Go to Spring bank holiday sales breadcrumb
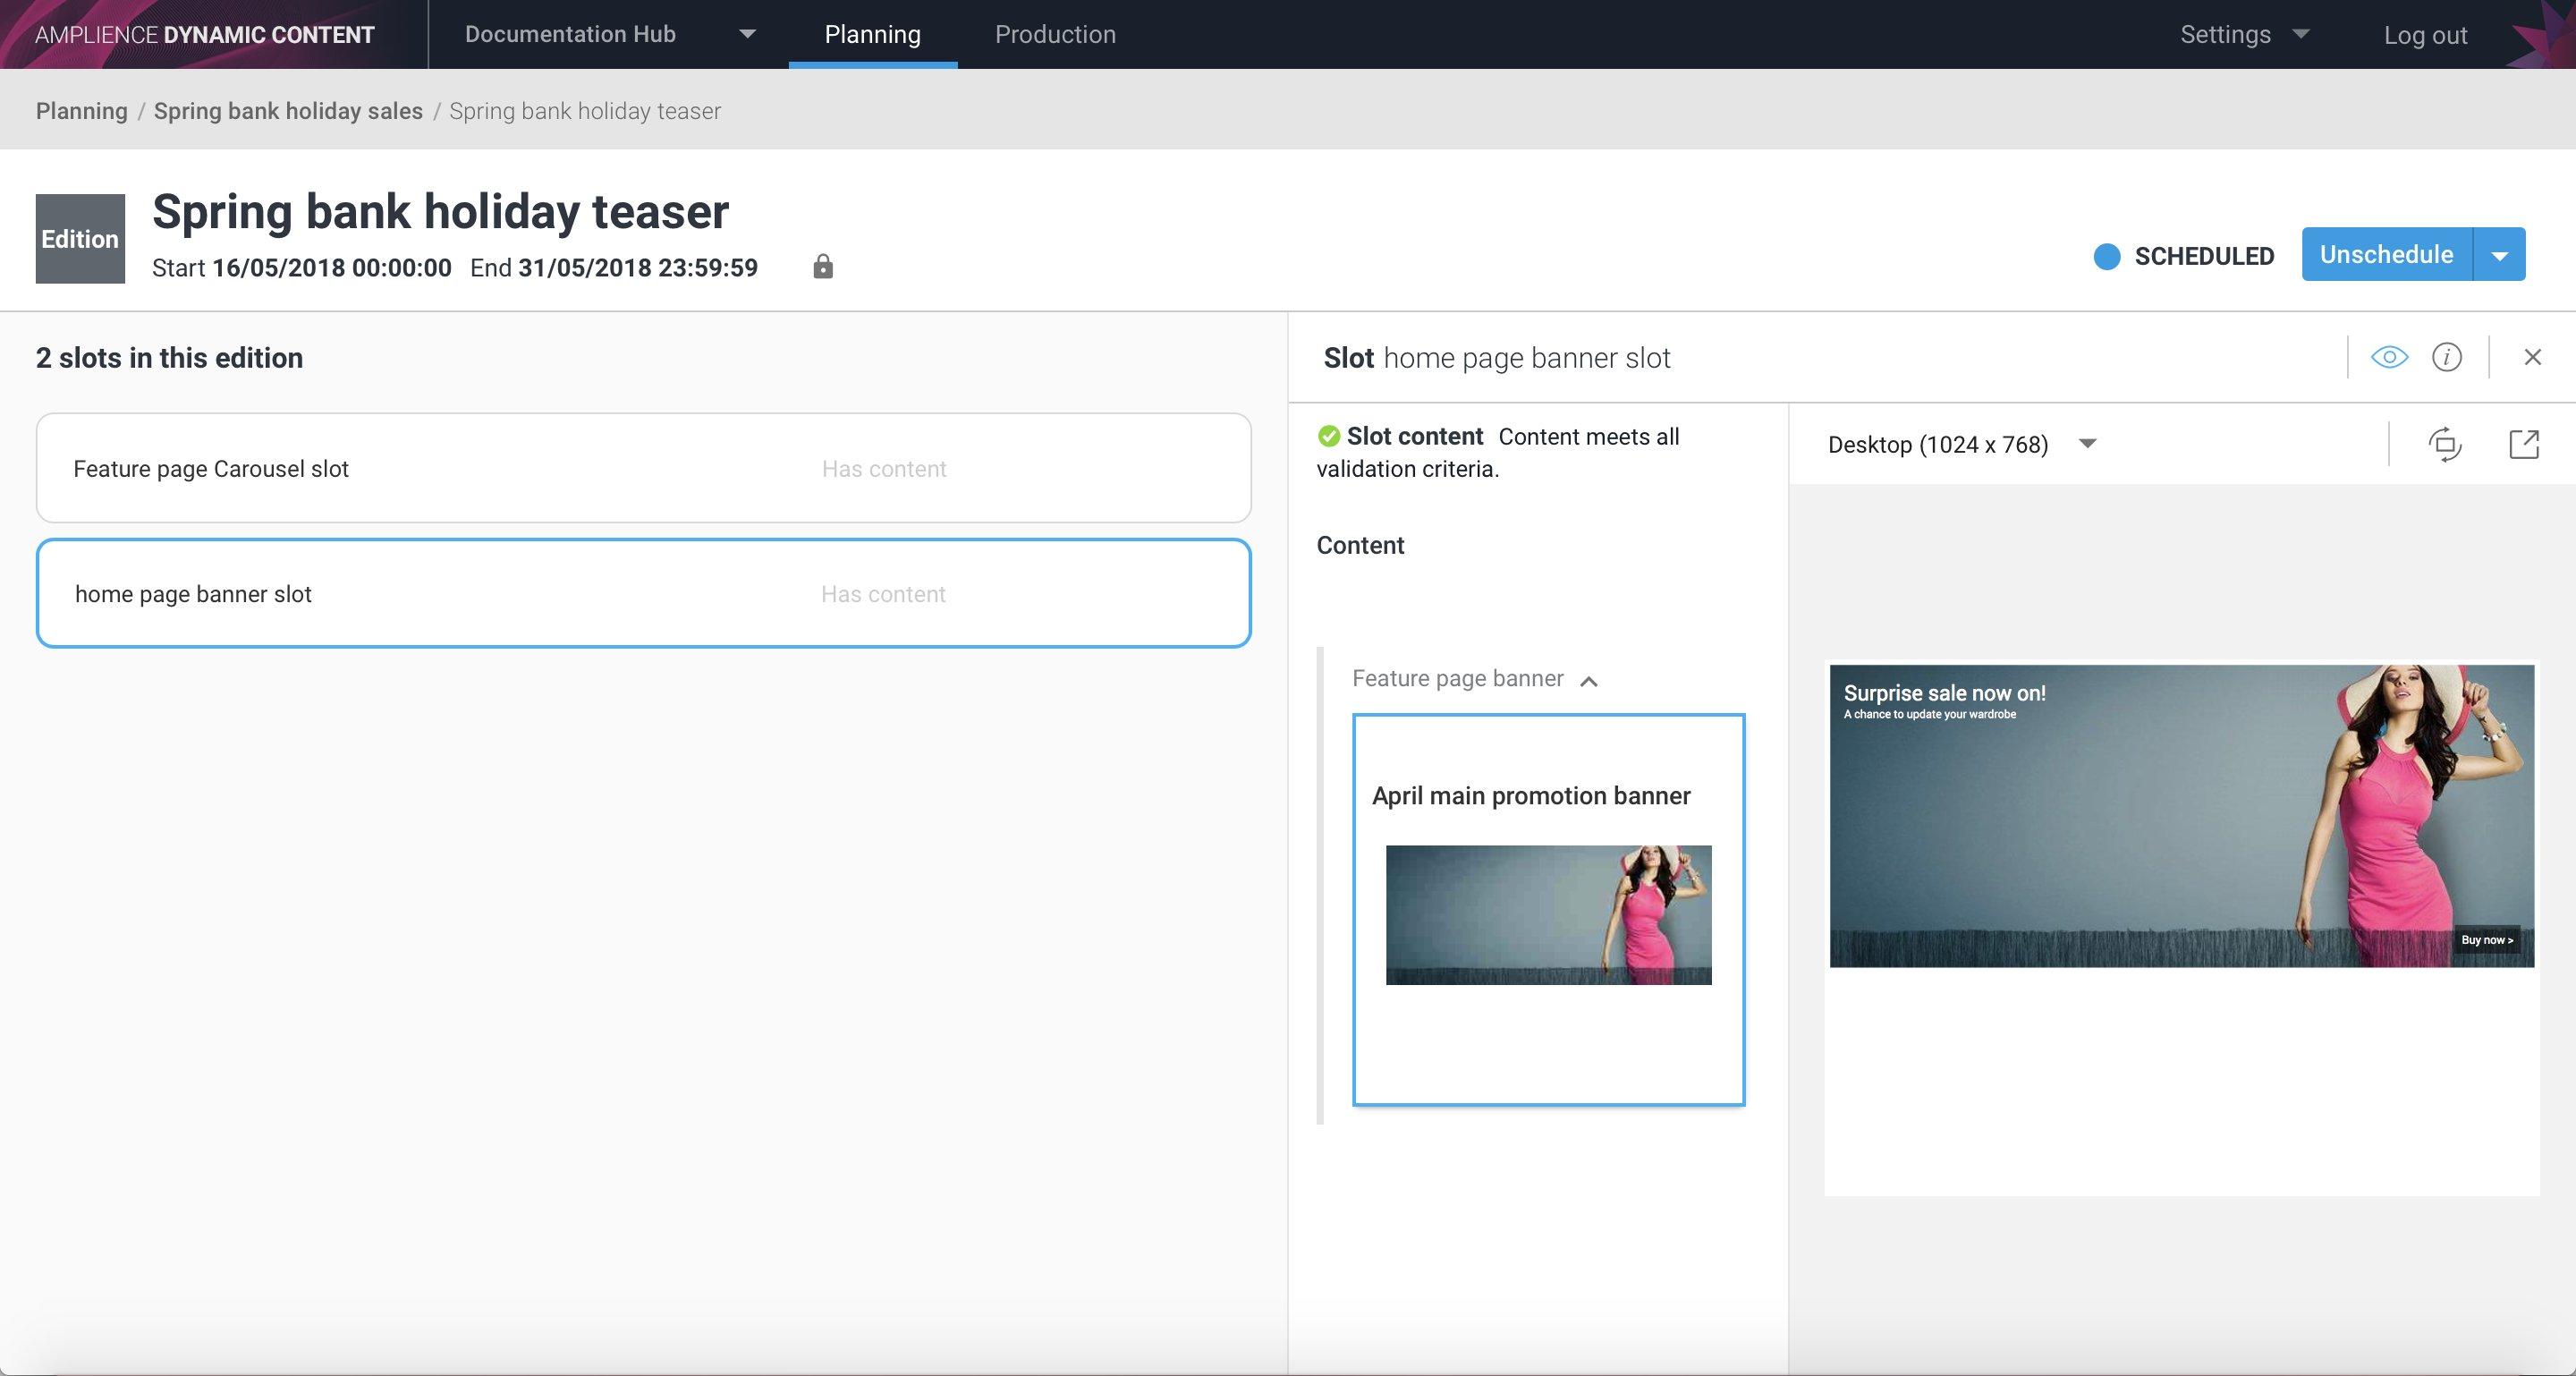This screenshot has height=1376, width=2576. (x=288, y=111)
